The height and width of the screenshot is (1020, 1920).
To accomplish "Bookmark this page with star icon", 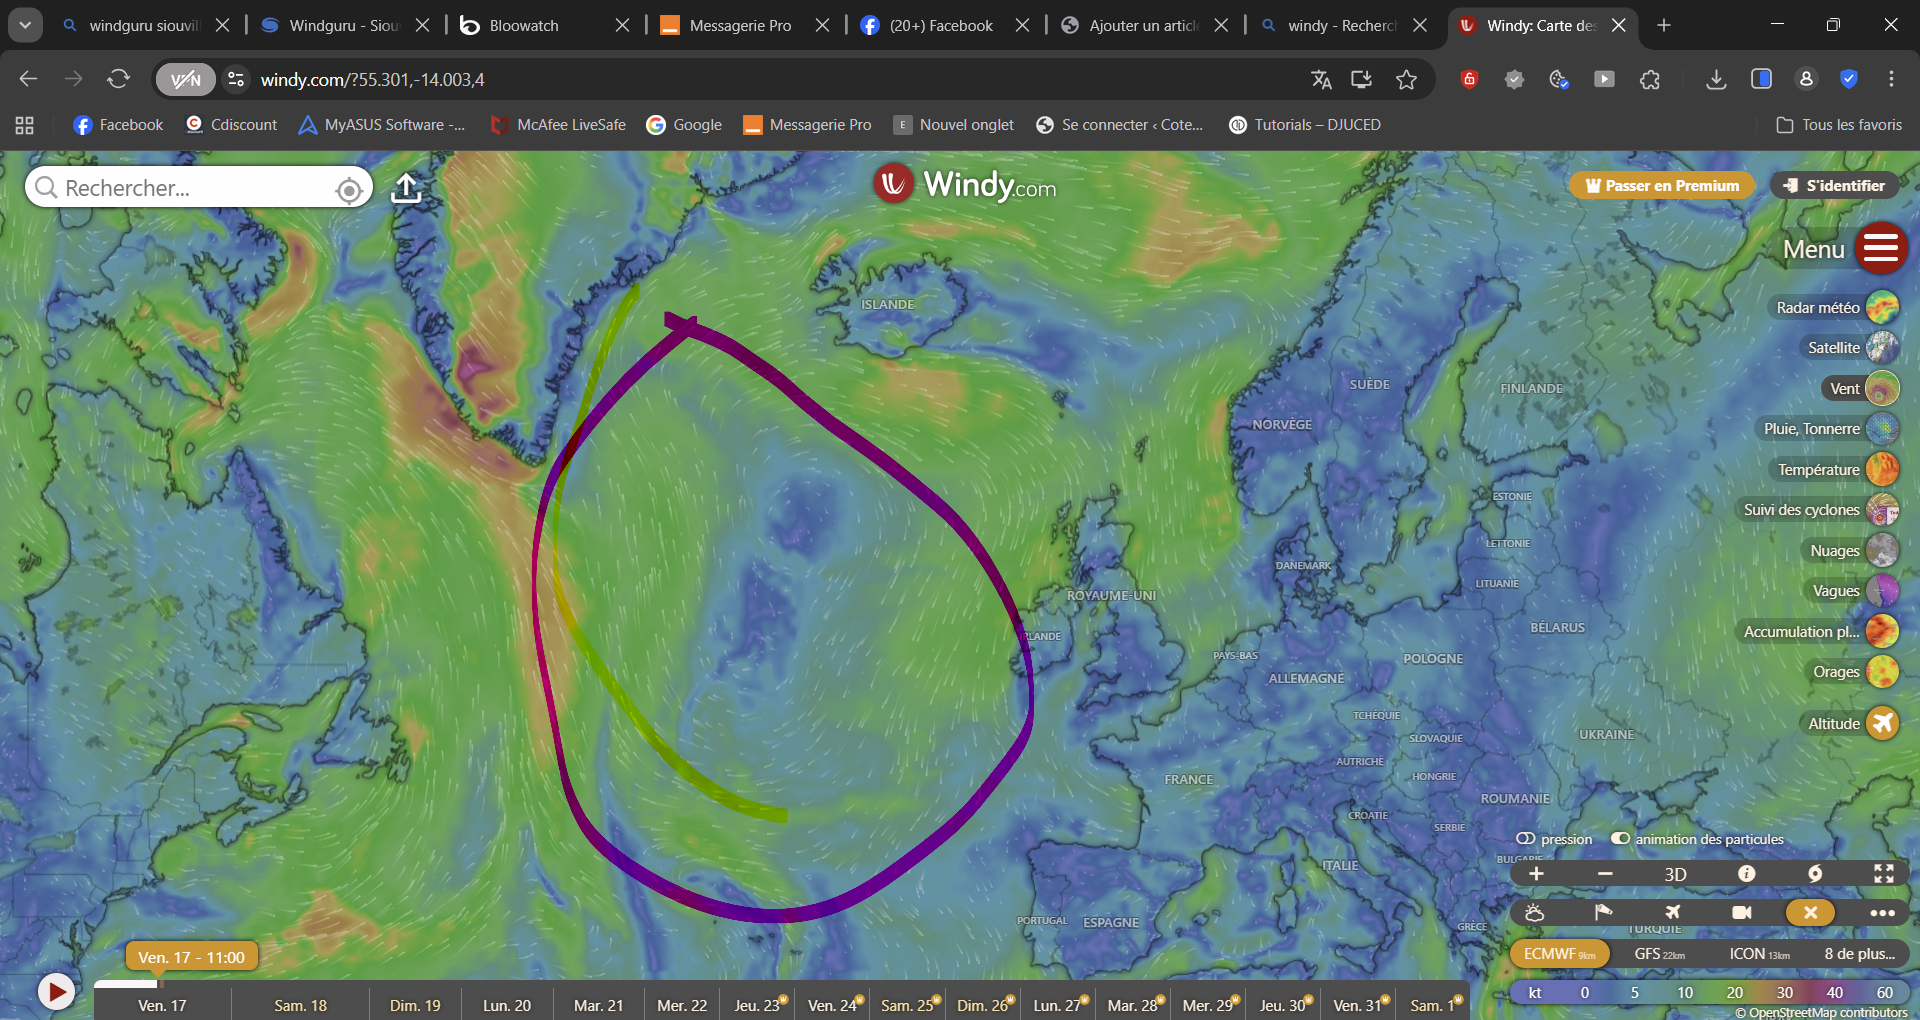I will tap(1406, 79).
